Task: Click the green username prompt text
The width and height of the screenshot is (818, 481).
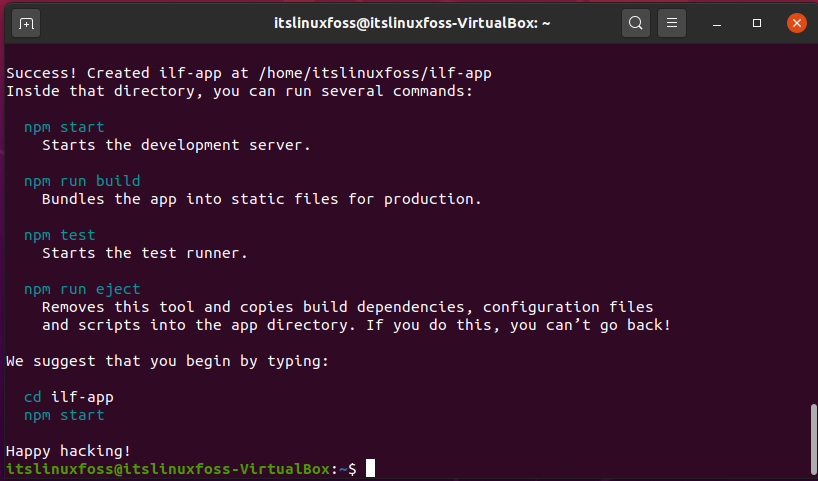Action: point(168,469)
